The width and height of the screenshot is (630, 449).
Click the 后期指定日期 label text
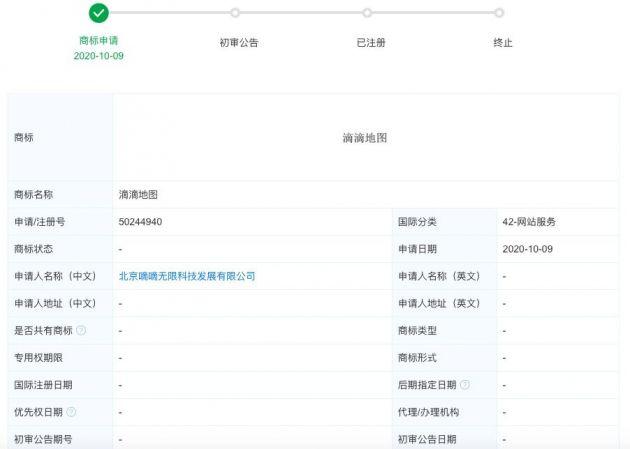pyautogui.click(x=427, y=385)
